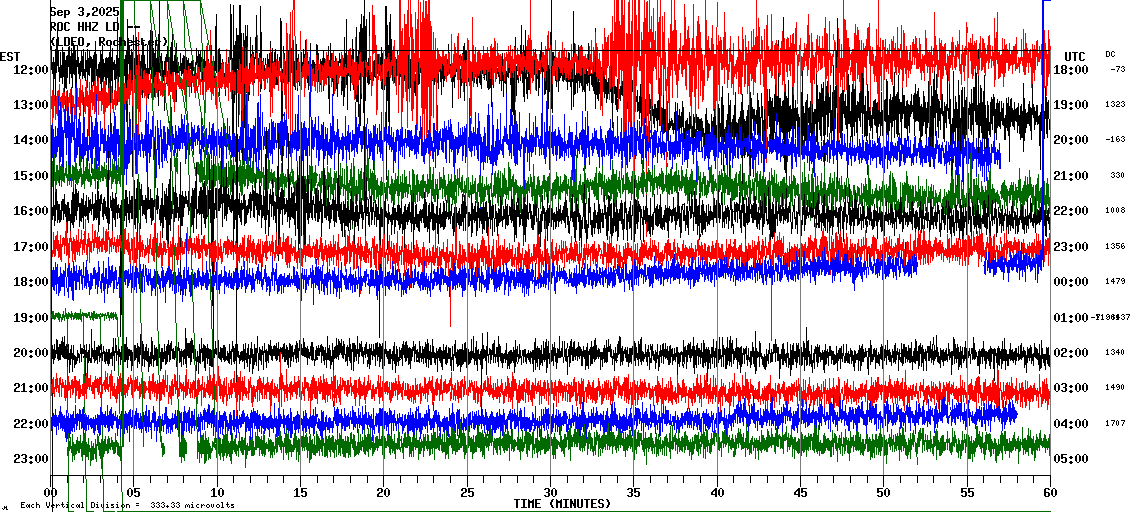Click the UTC timezone header
This screenshot has width=1130, height=519.
tap(1074, 56)
